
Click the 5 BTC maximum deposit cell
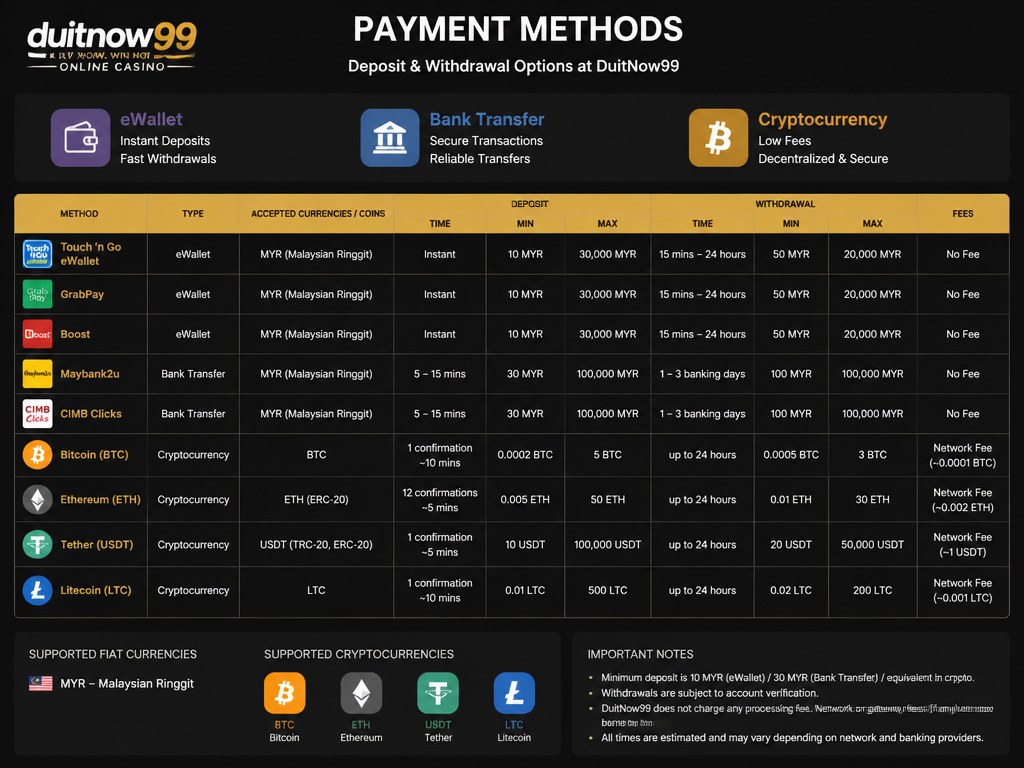[x=607, y=455]
